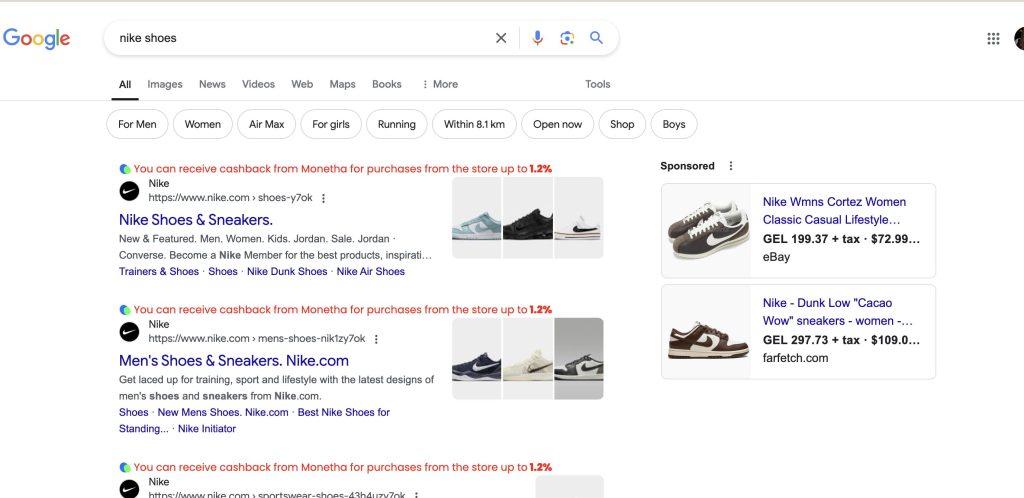Open the Google apps grid
This screenshot has width=1024, height=498.
pos(993,39)
